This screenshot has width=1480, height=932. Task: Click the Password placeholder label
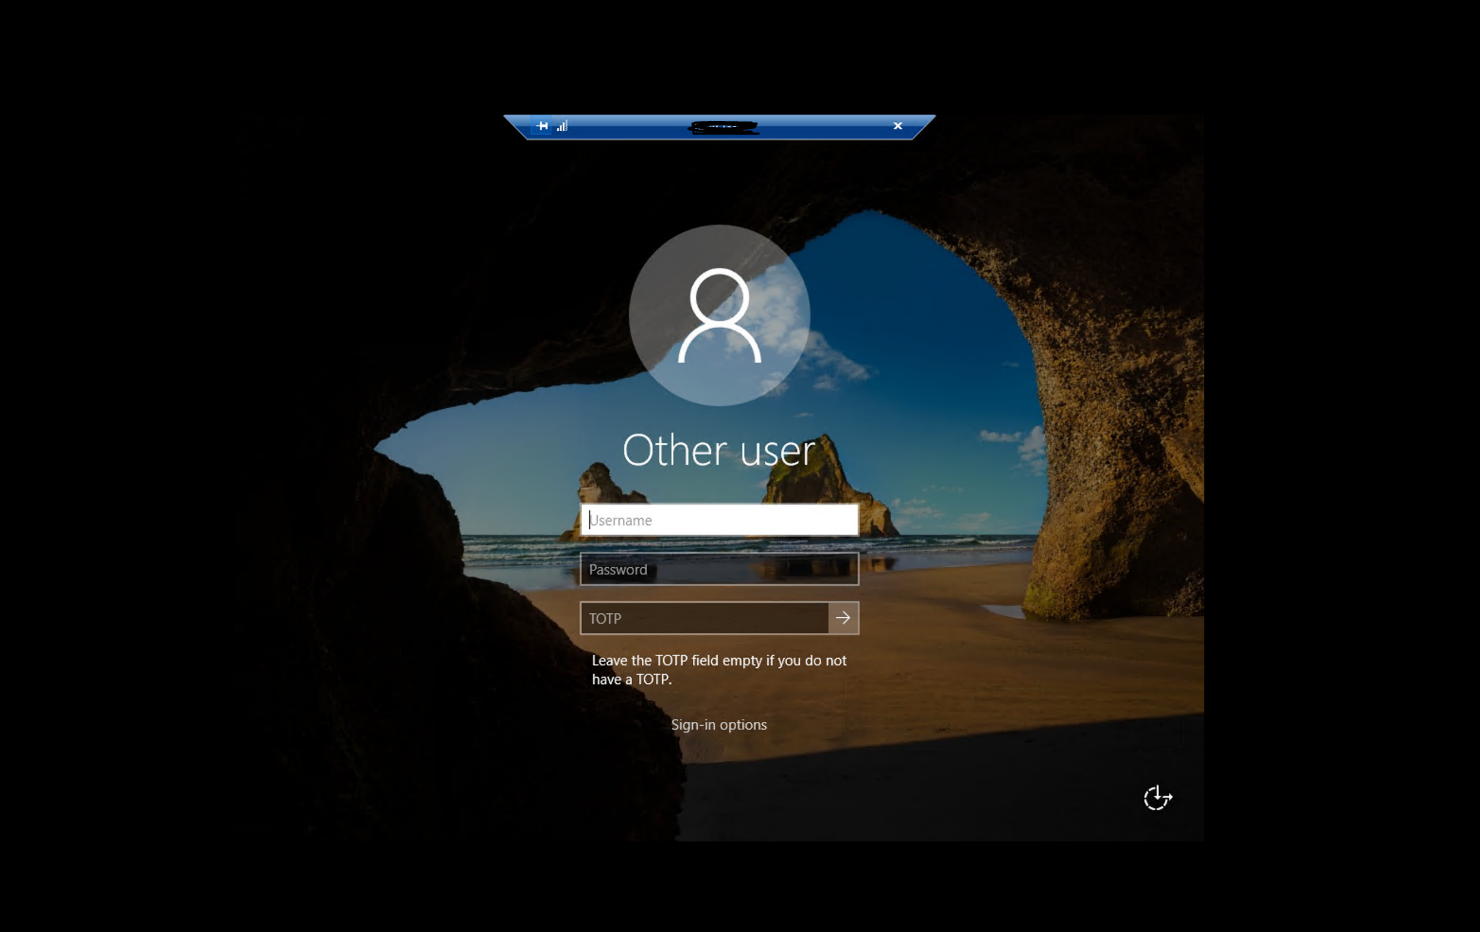tap(618, 570)
